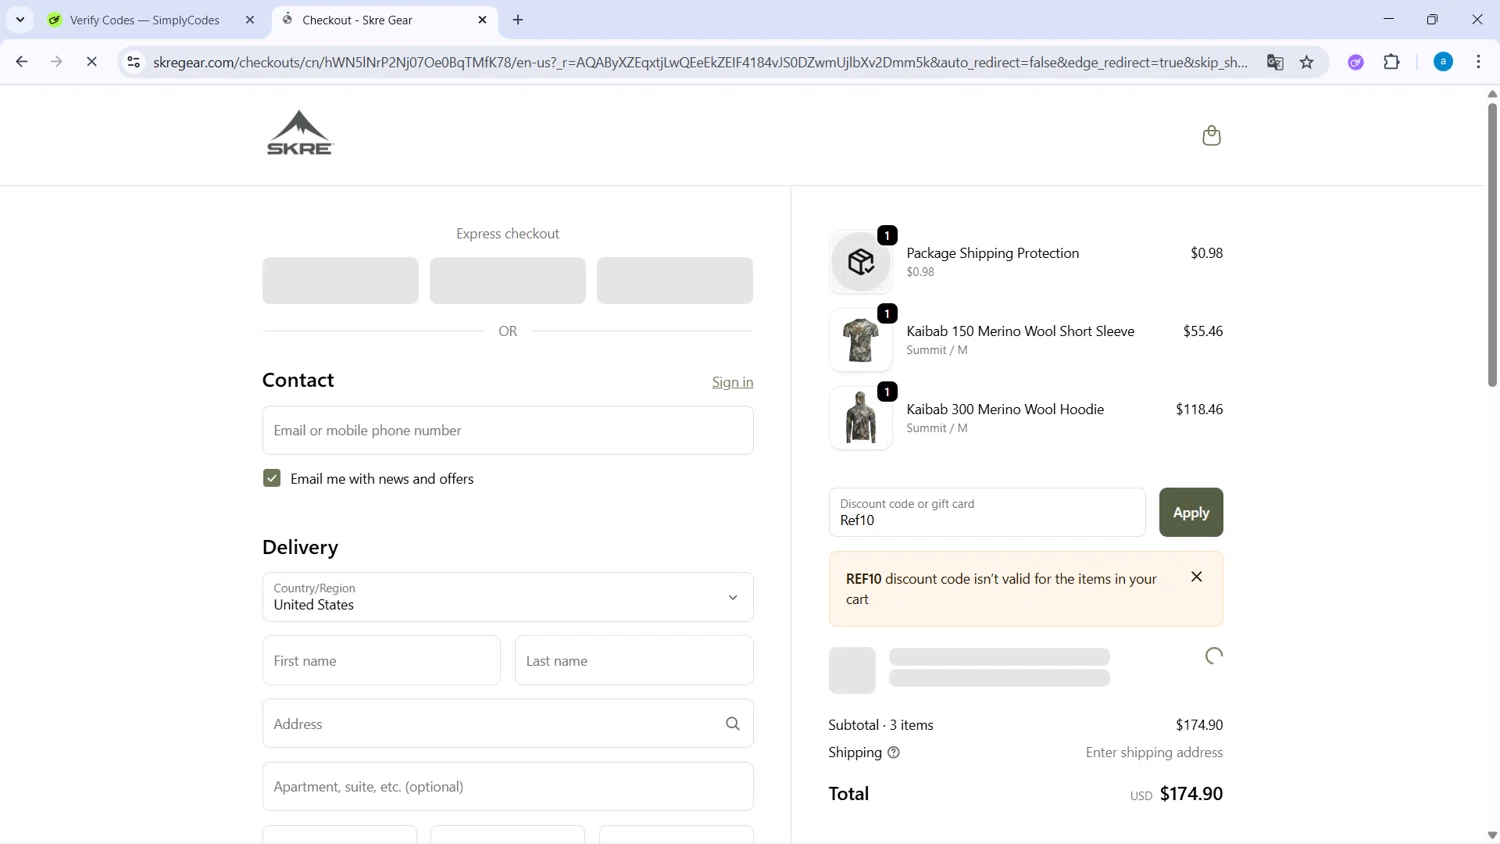Click the browser address bar URL
The height and width of the screenshot is (844, 1500).
point(700,62)
